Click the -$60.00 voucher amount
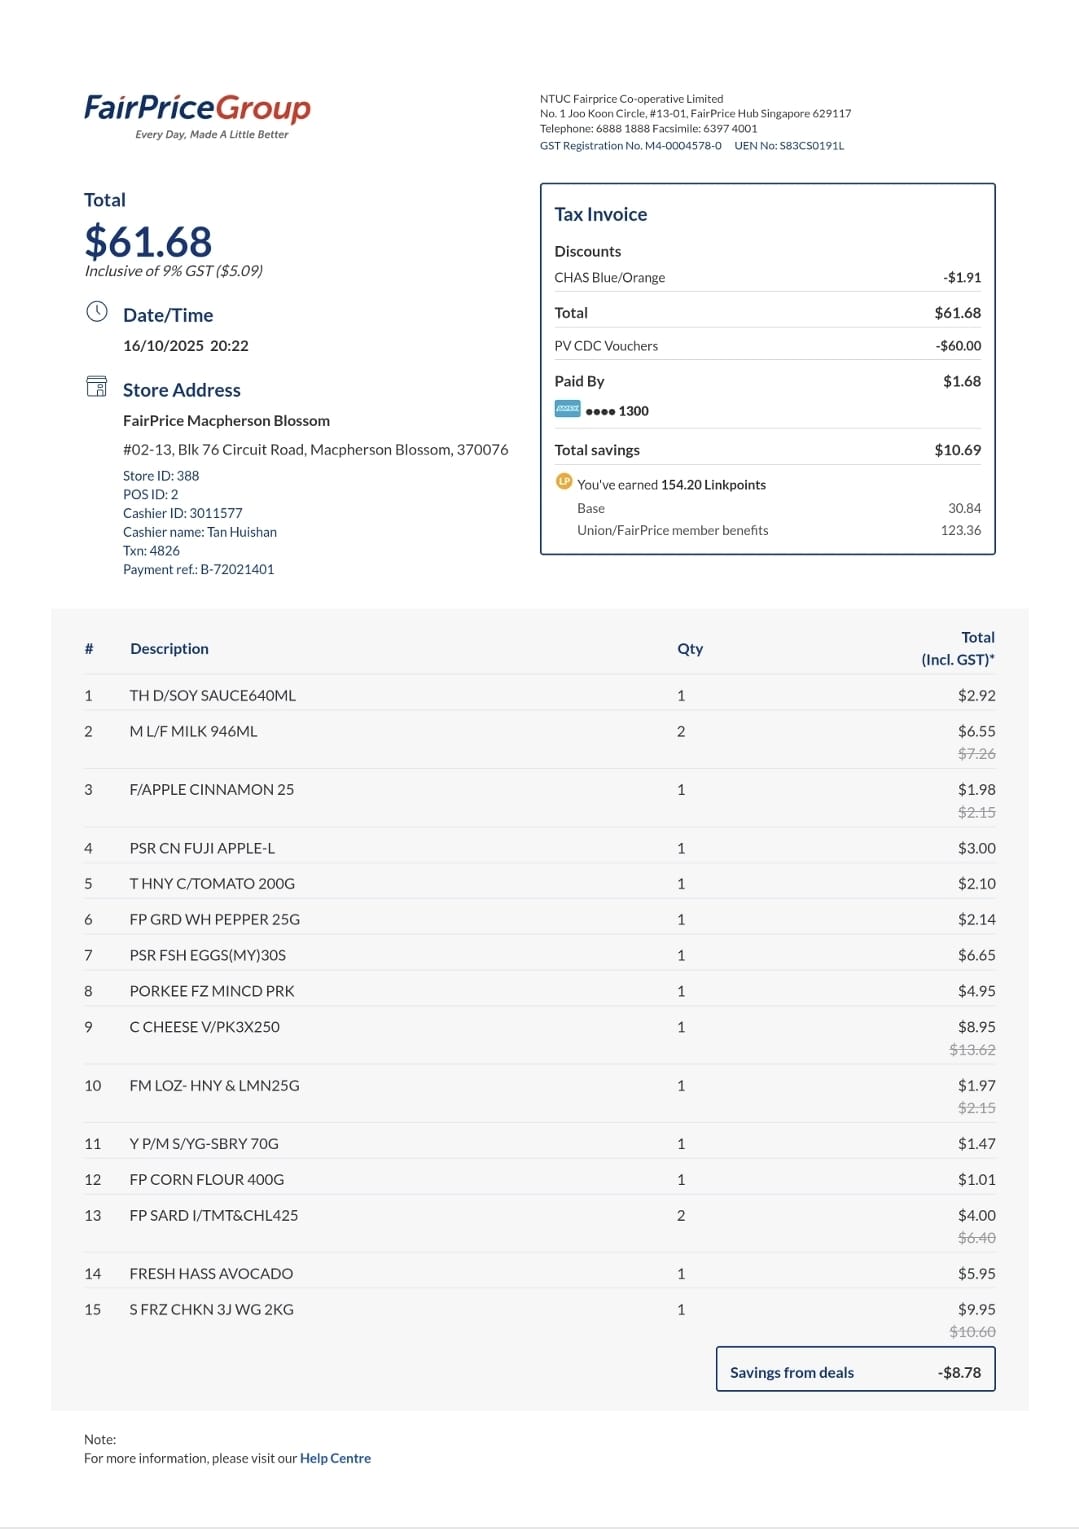 click(x=958, y=346)
